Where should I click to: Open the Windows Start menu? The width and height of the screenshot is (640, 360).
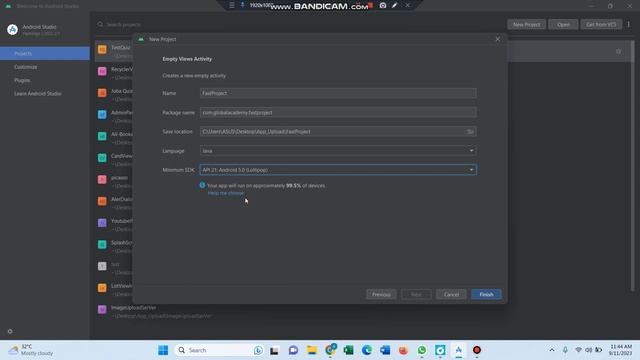[163, 350]
